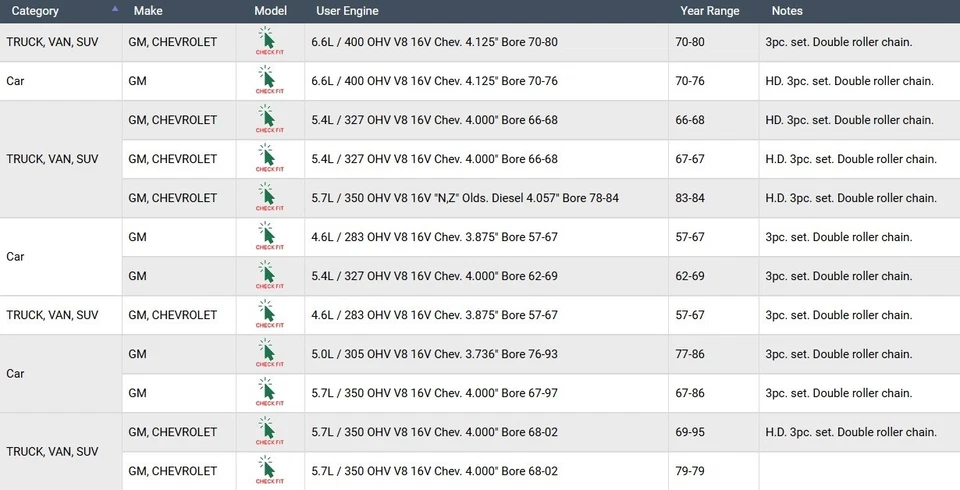Click Check Fit for the 67-67 year range row
The width and height of the screenshot is (960, 490).
coord(266,159)
